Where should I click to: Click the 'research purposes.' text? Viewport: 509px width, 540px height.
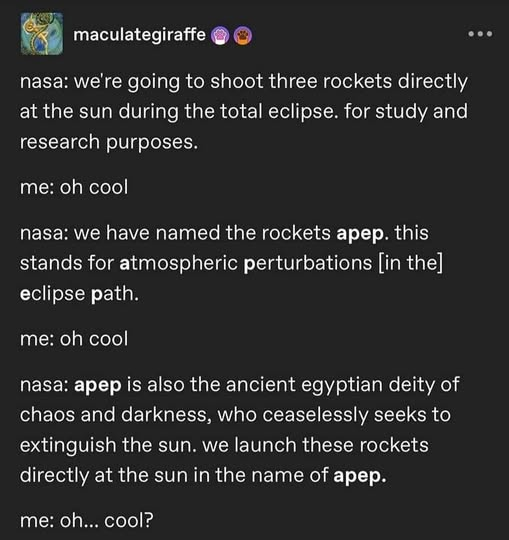point(109,143)
